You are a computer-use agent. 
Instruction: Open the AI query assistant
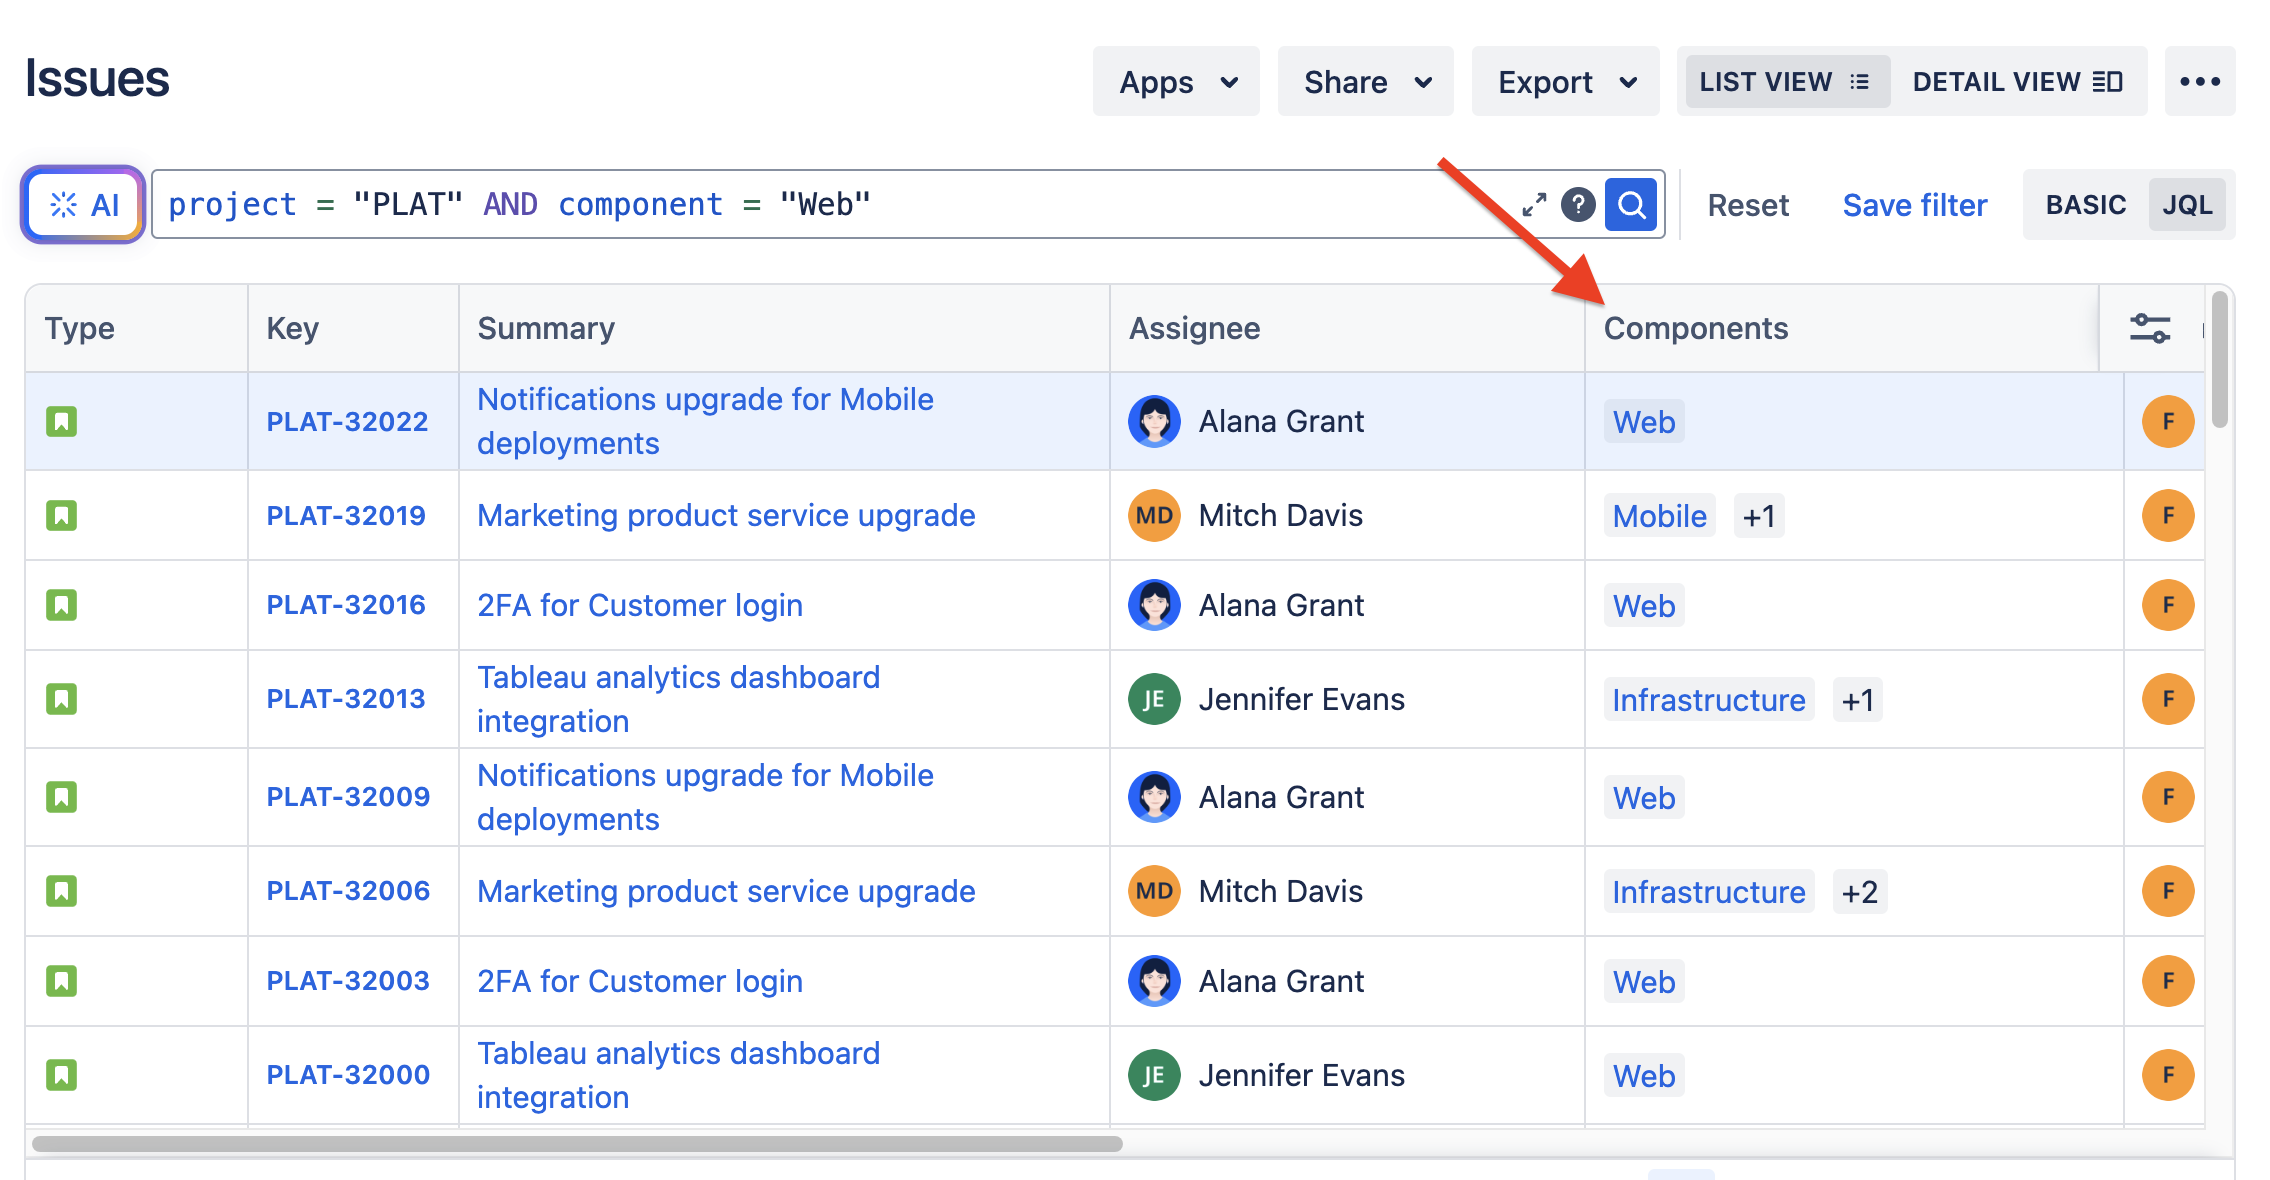tap(80, 204)
